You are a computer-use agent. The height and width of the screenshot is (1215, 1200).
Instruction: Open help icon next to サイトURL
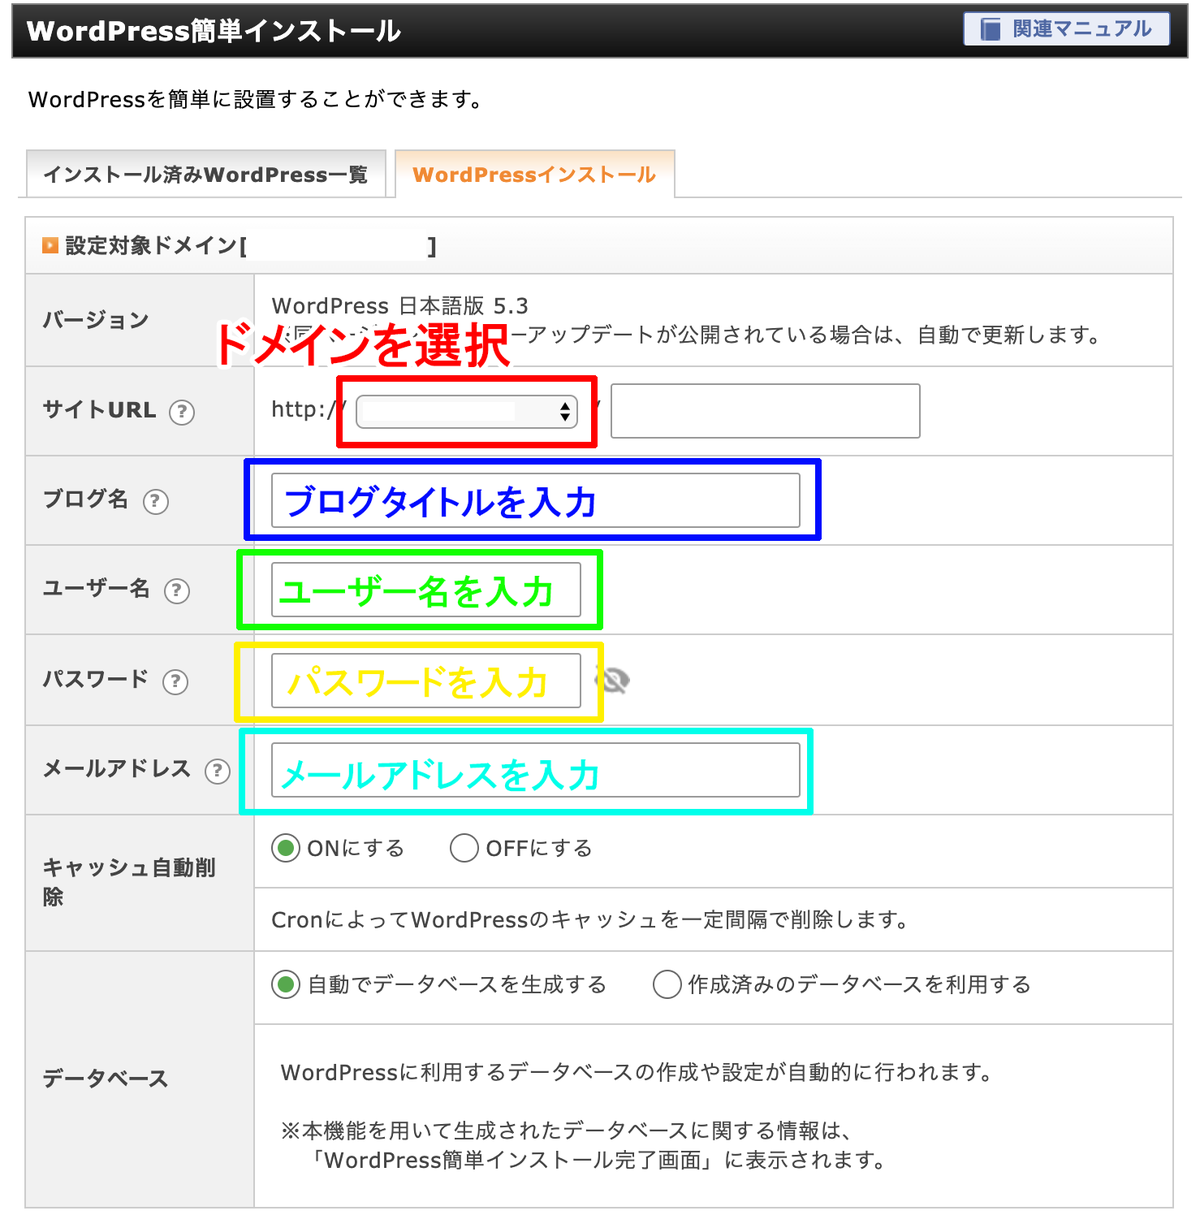tap(181, 411)
